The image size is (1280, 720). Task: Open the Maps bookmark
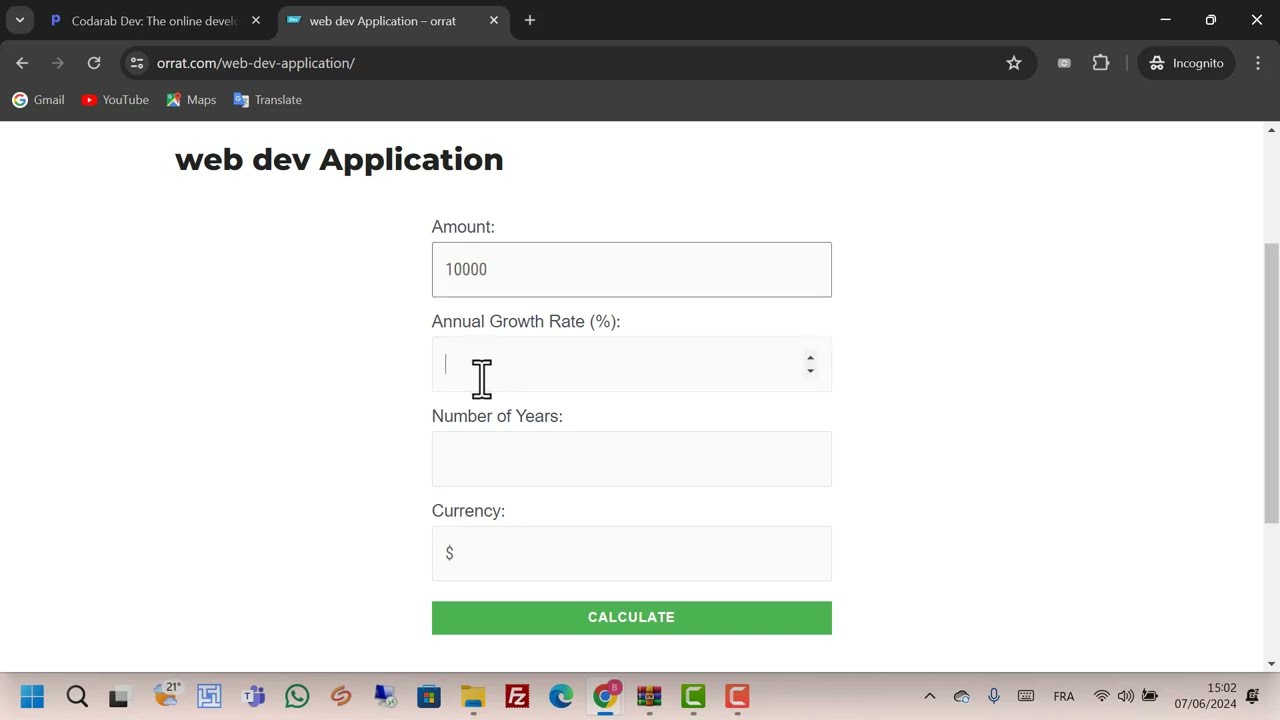pyautogui.click(x=191, y=100)
